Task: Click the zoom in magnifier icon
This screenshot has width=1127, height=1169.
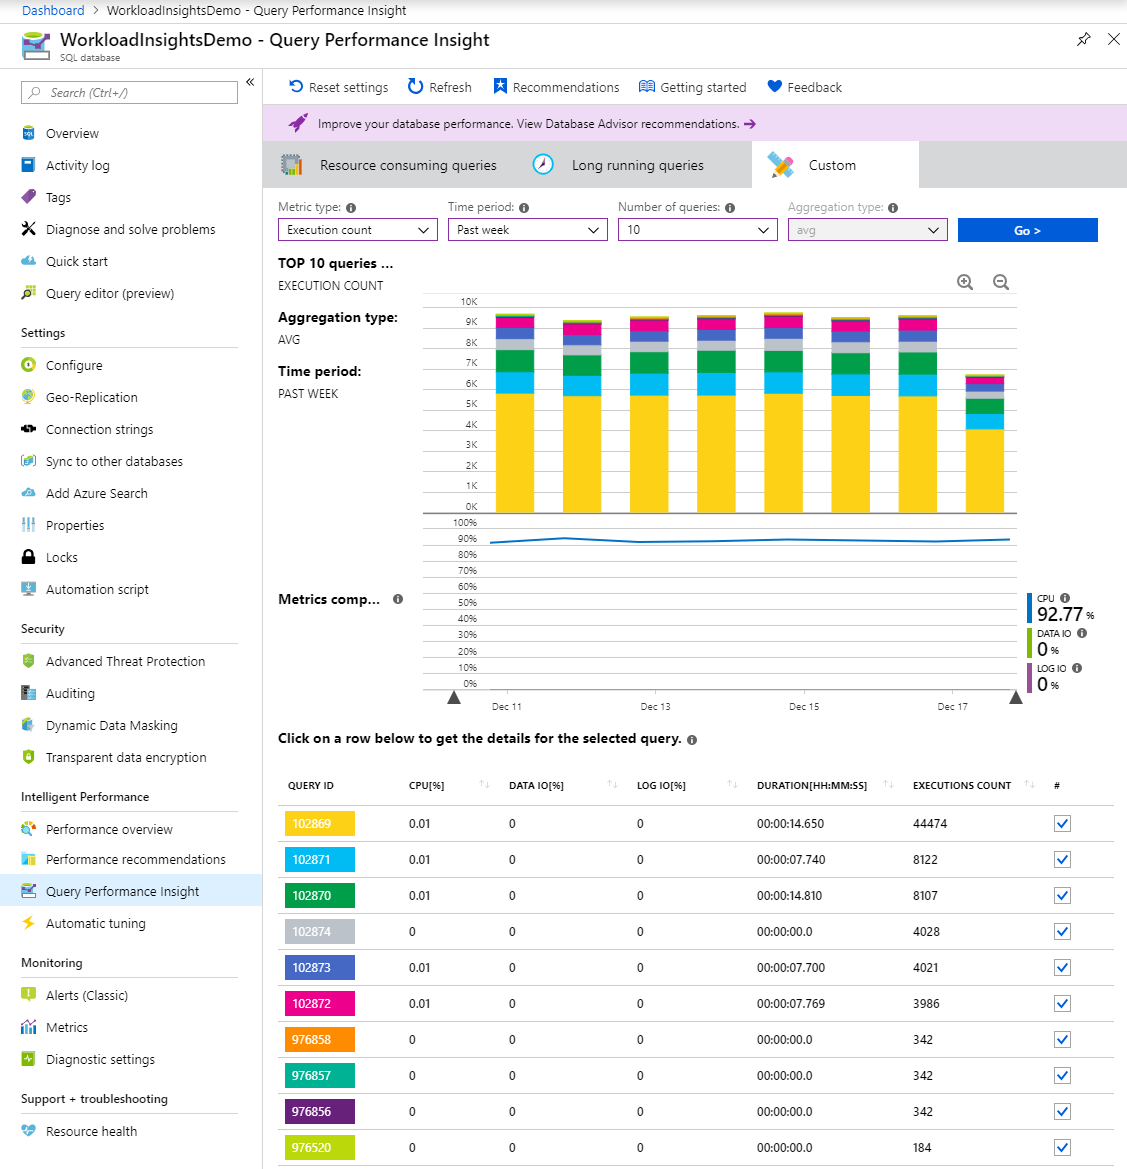Action: click(x=965, y=283)
